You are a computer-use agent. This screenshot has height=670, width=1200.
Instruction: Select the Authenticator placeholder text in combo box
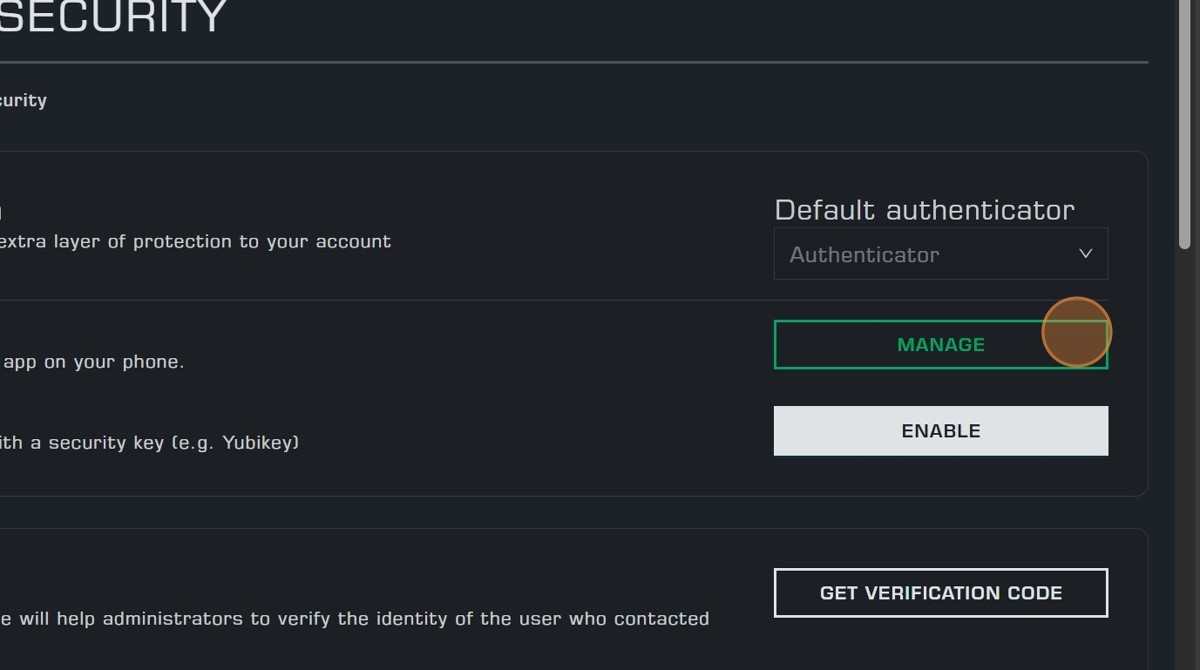coord(864,255)
